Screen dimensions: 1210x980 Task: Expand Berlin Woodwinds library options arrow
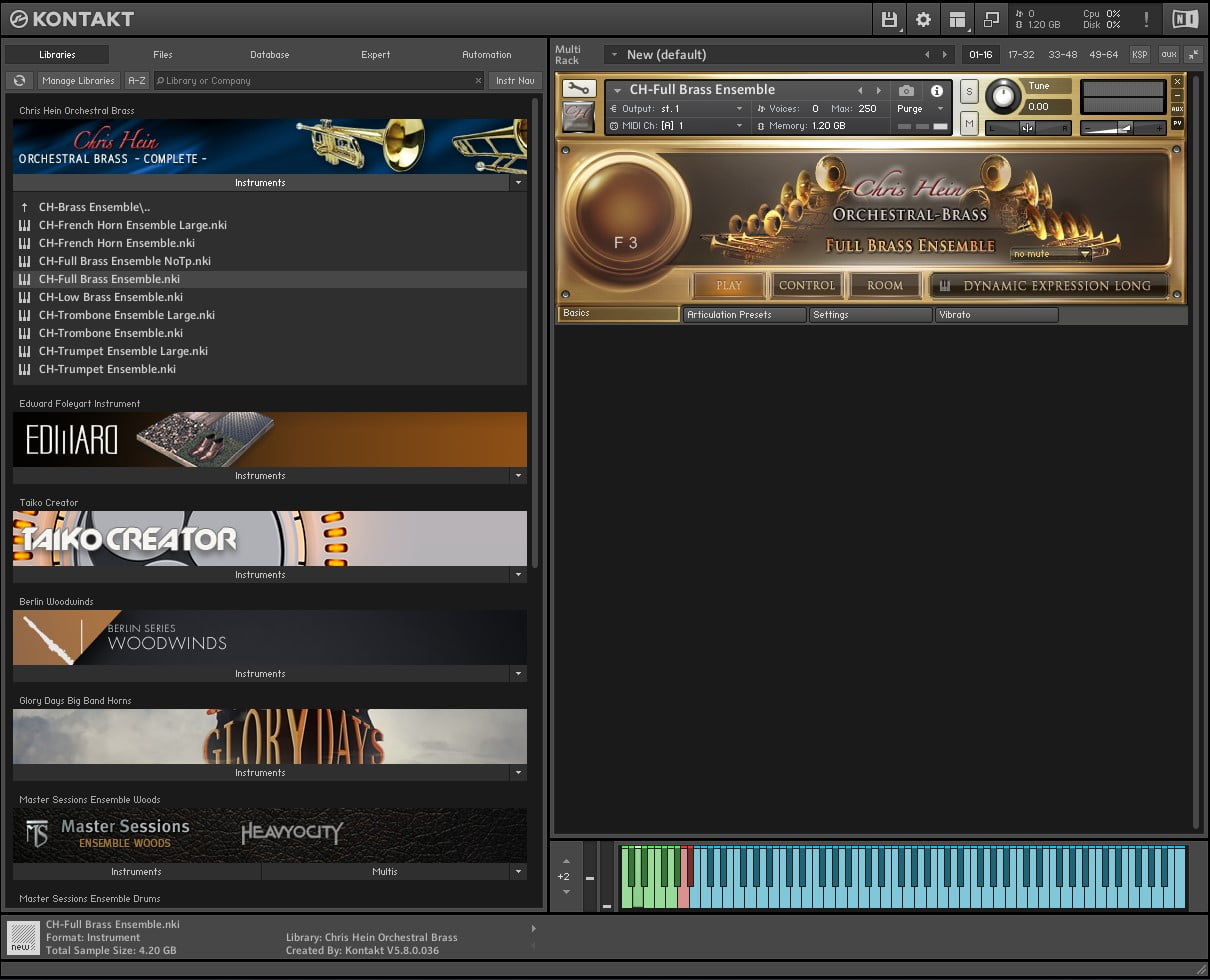[x=518, y=674]
